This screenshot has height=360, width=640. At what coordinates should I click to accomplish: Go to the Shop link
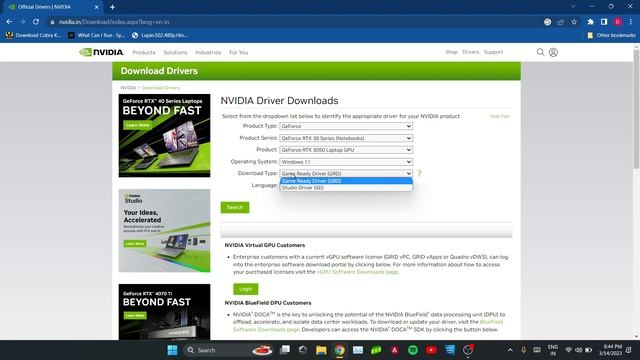(451, 52)
